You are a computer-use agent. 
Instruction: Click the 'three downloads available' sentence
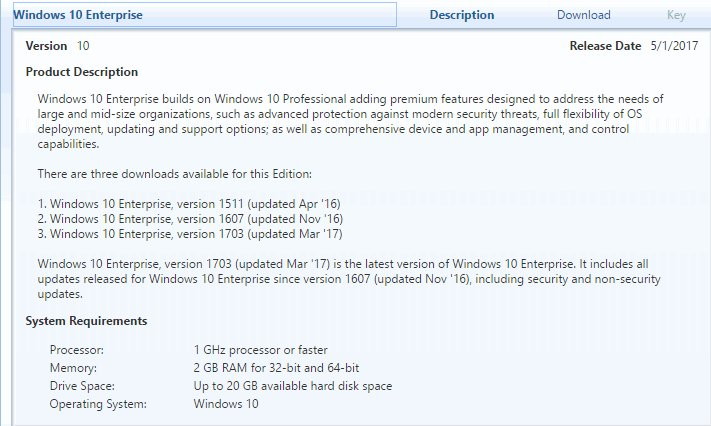click(175, 174)
